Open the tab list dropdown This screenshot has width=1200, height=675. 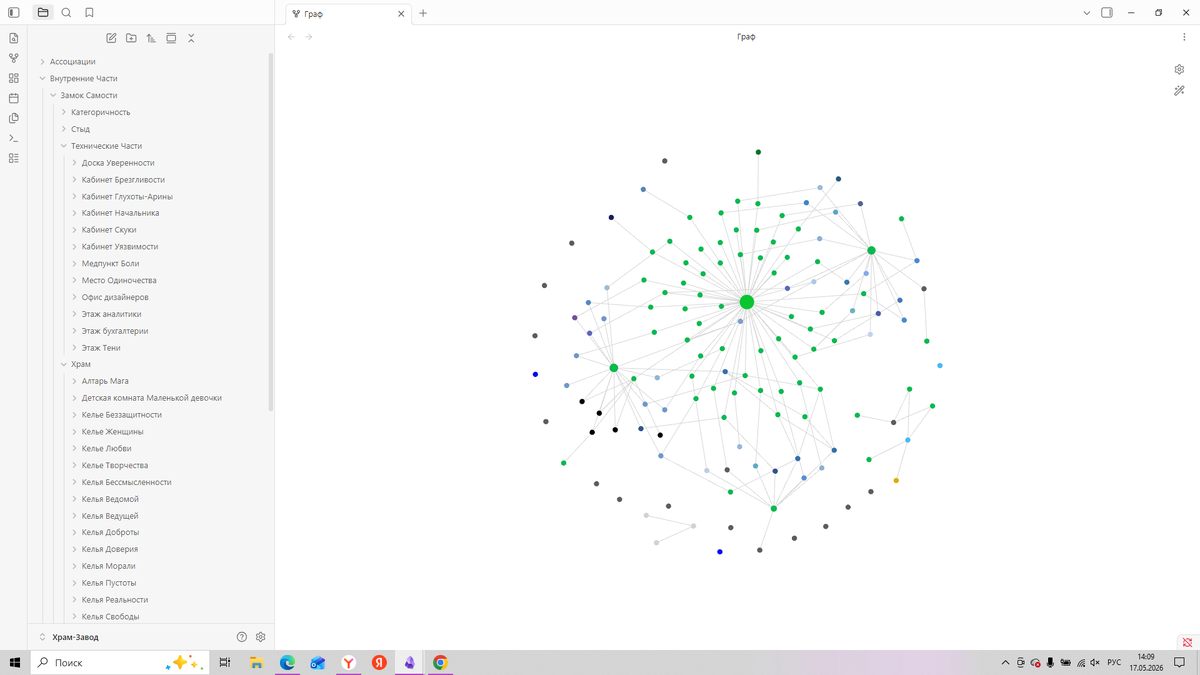tap(1087, 13)
